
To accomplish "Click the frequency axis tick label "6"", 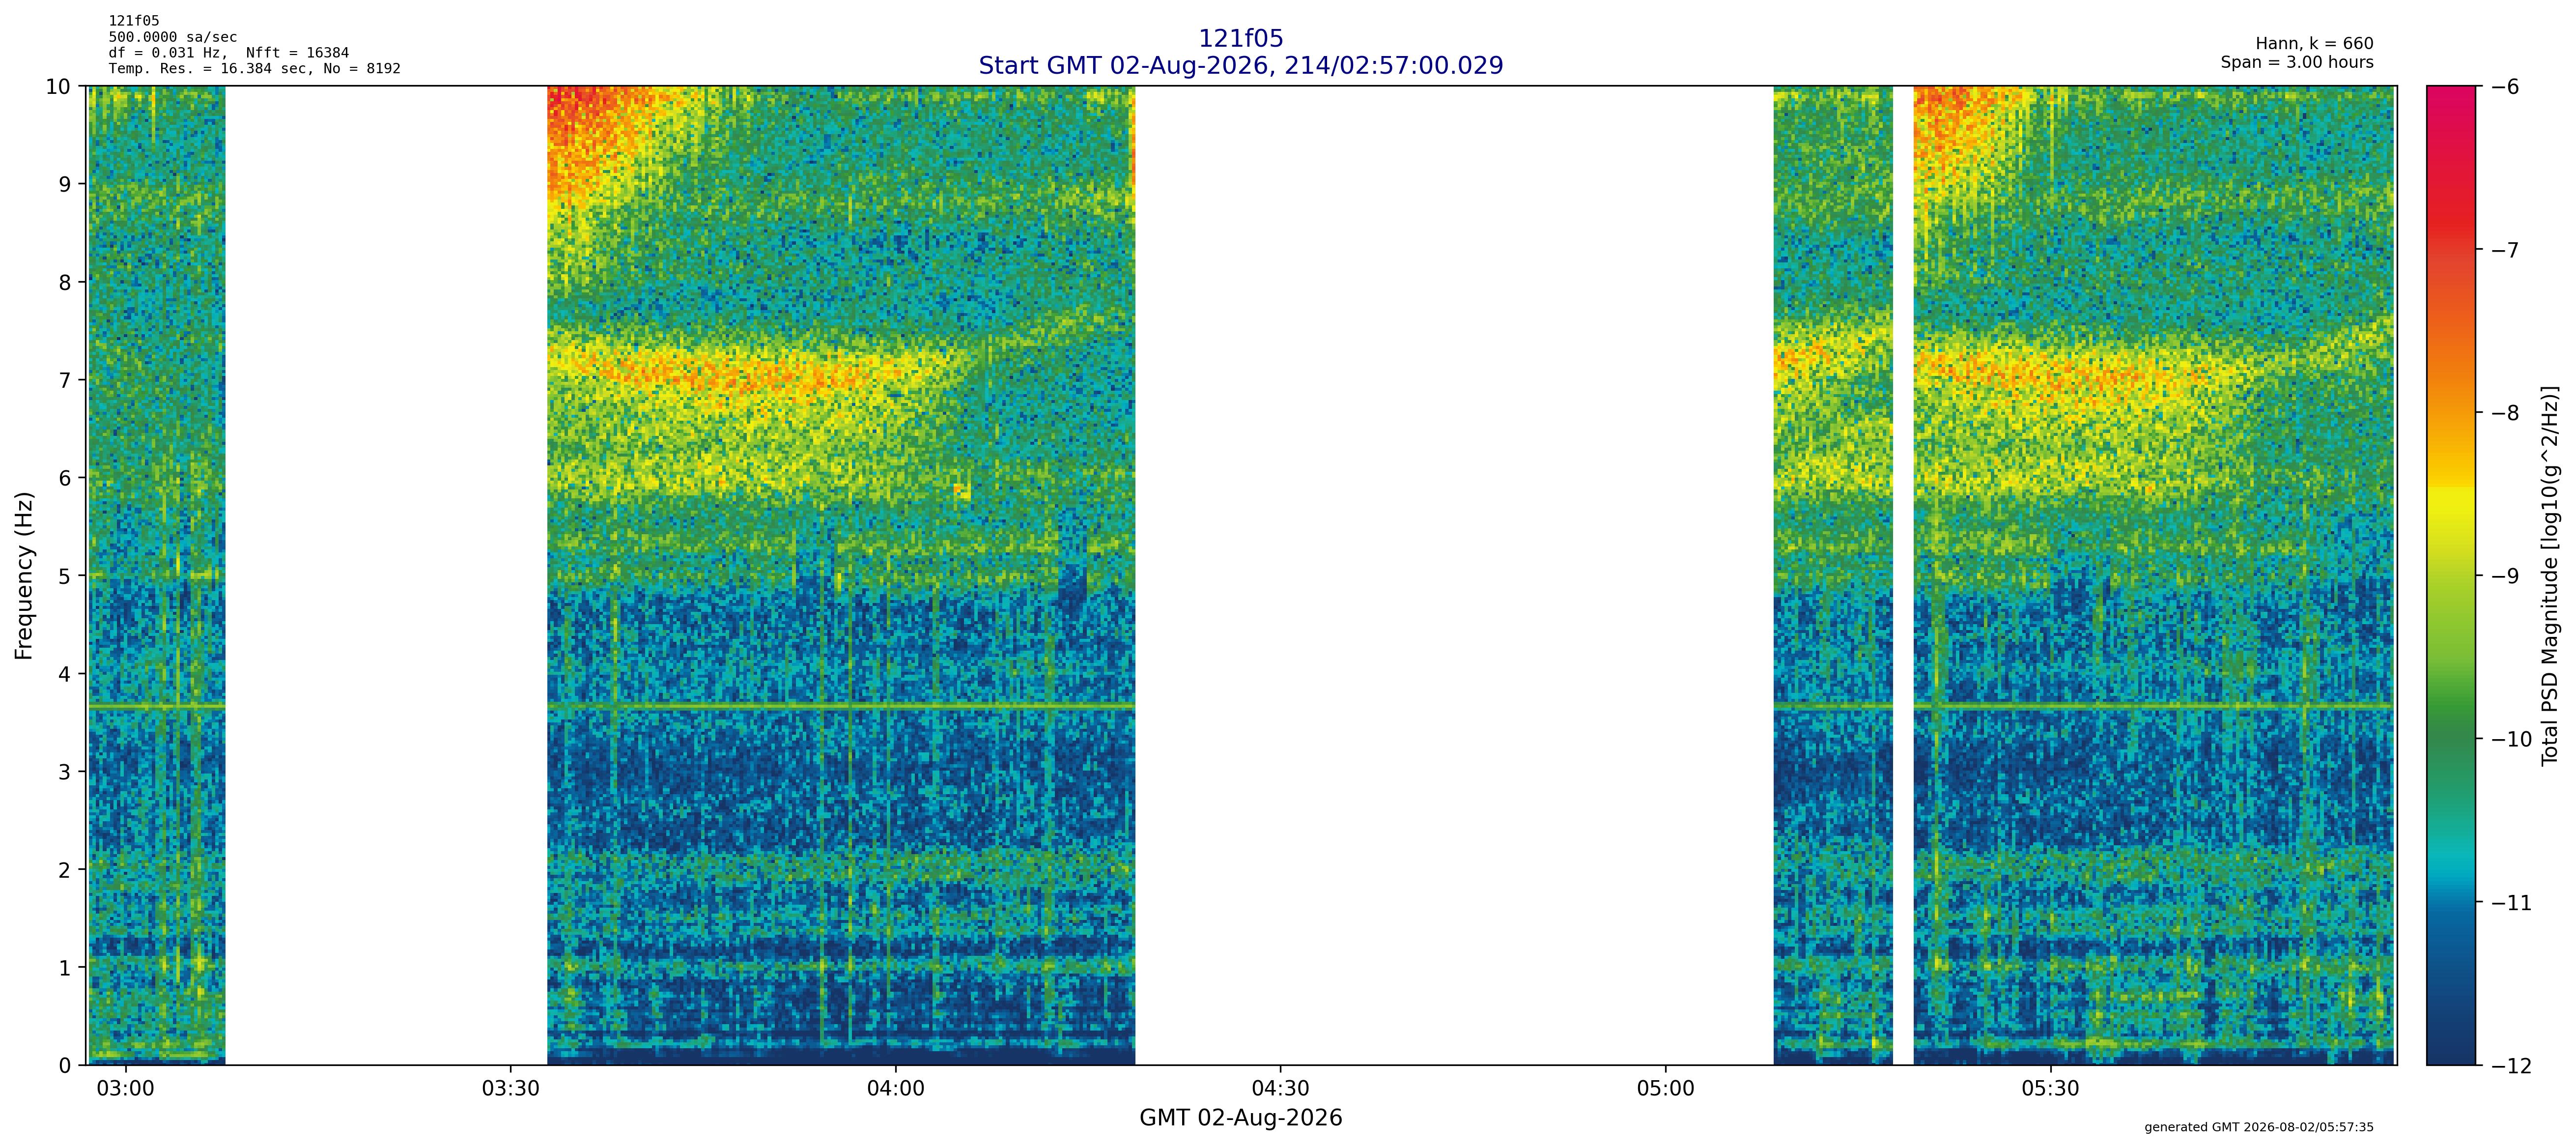I will click(x=65, y=479).
